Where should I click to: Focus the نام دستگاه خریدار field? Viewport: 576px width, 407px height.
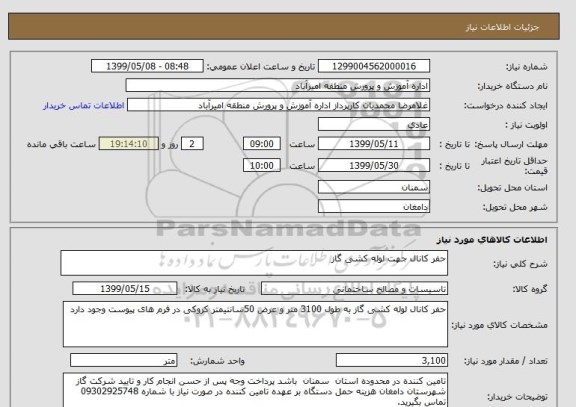278,86
